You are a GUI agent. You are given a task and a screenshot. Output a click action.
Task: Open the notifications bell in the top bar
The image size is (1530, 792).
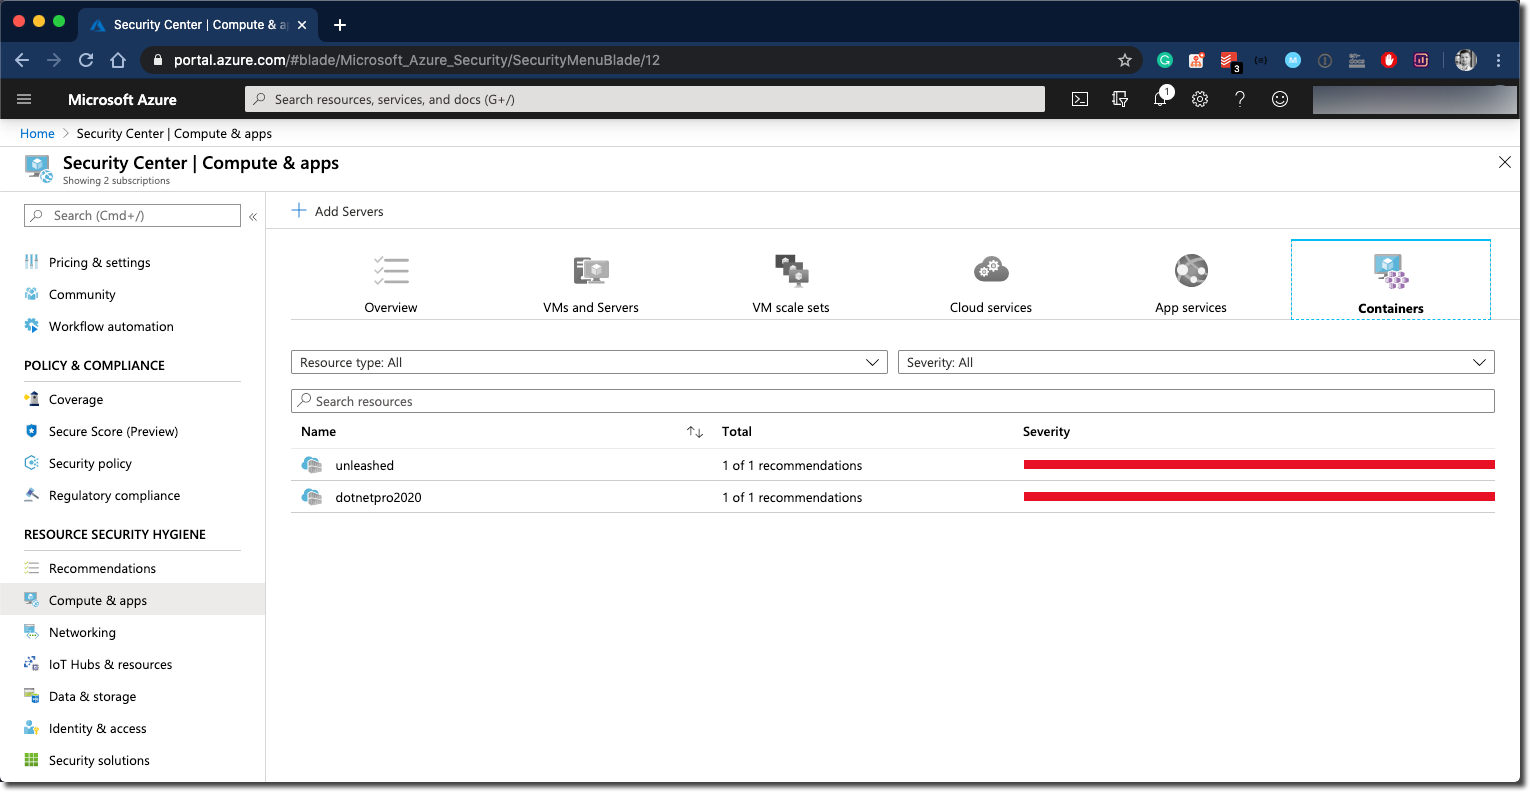[1160, 99]
